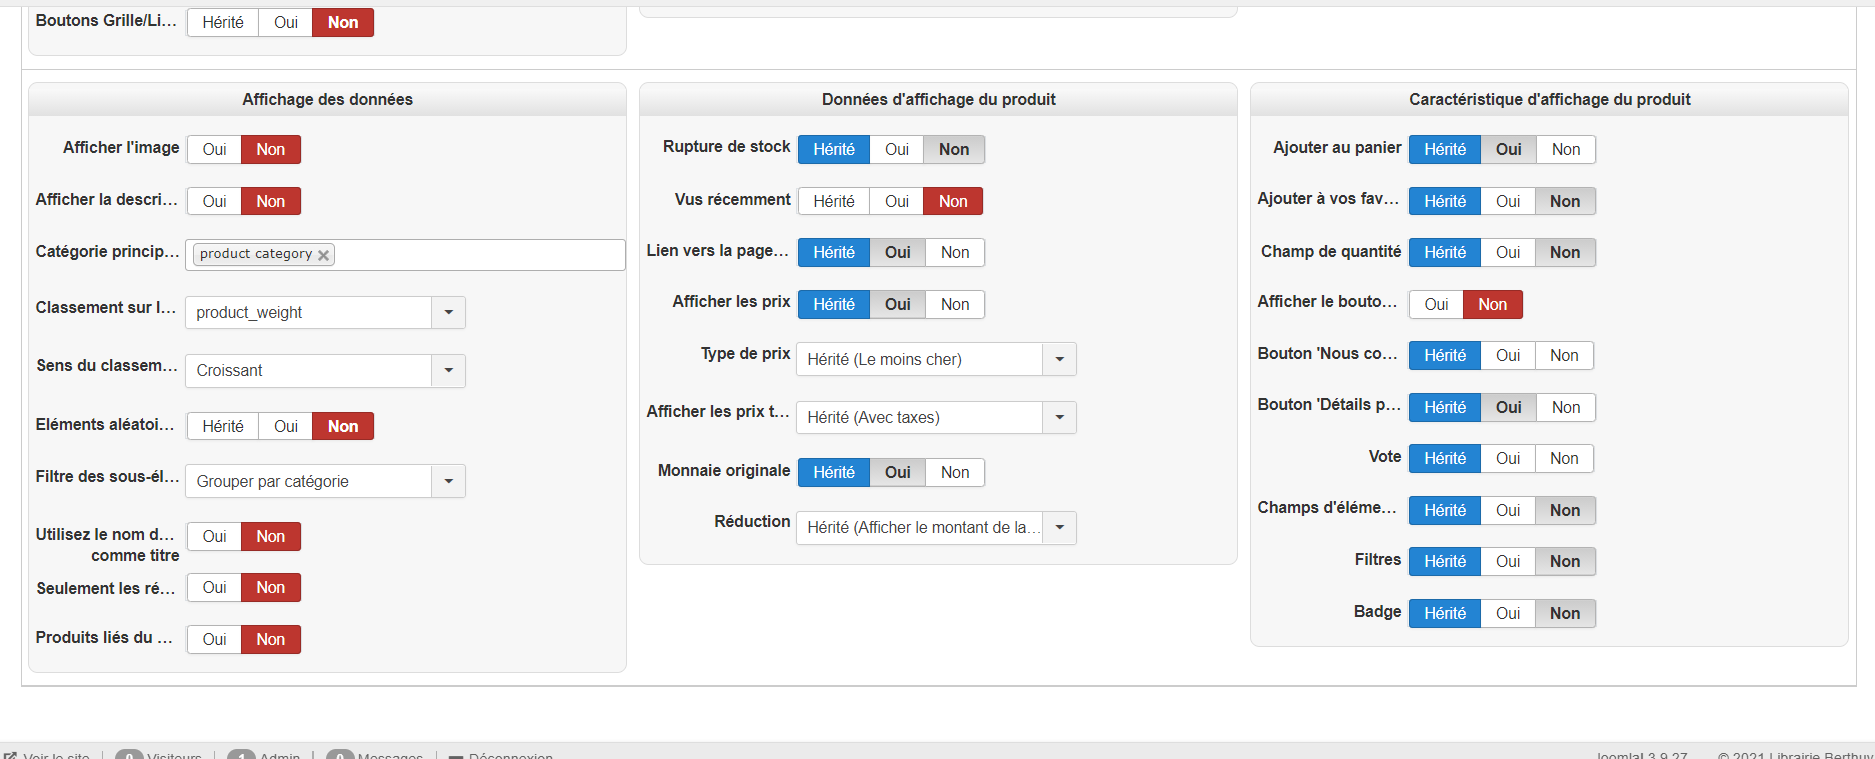Expand the 'Réduction' dropdown arrow
Viewport: 1875px width, 759px height.
[1059, 528]
